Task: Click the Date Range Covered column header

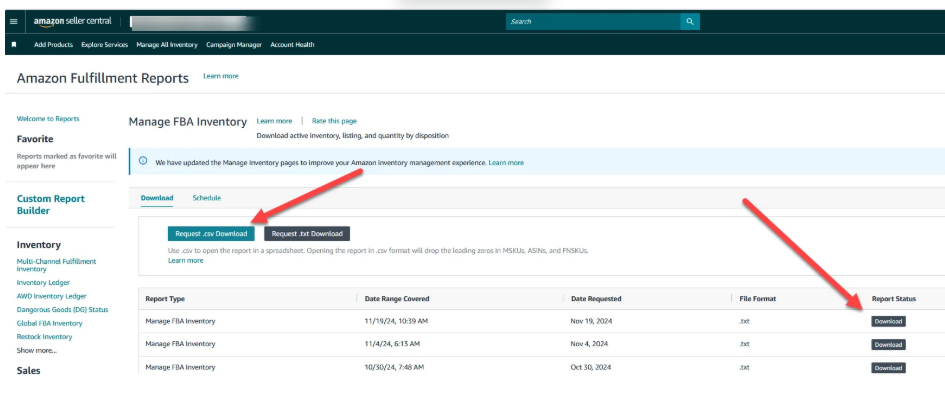Action: coord(397,299)
